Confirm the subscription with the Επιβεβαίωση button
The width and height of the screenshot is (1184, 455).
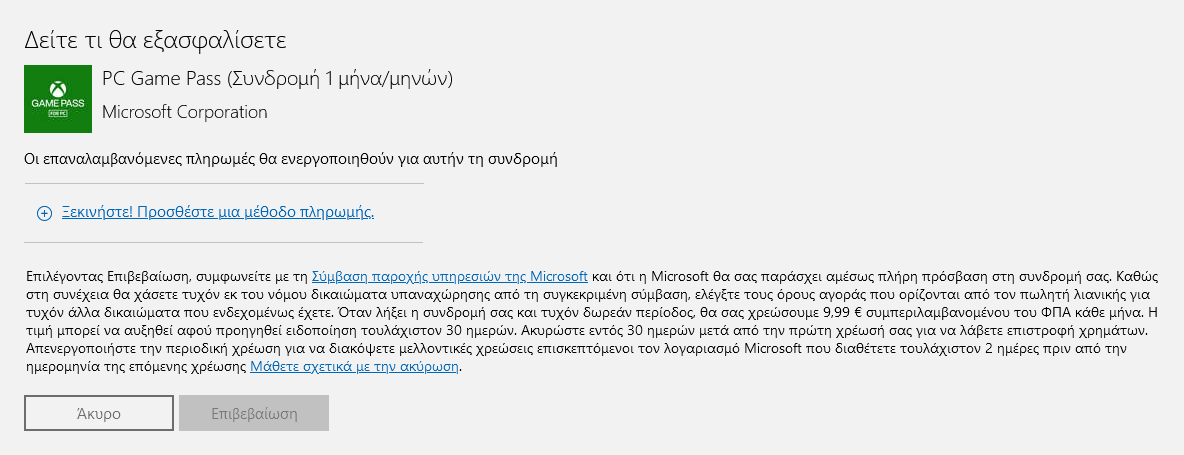pos(254,413)
